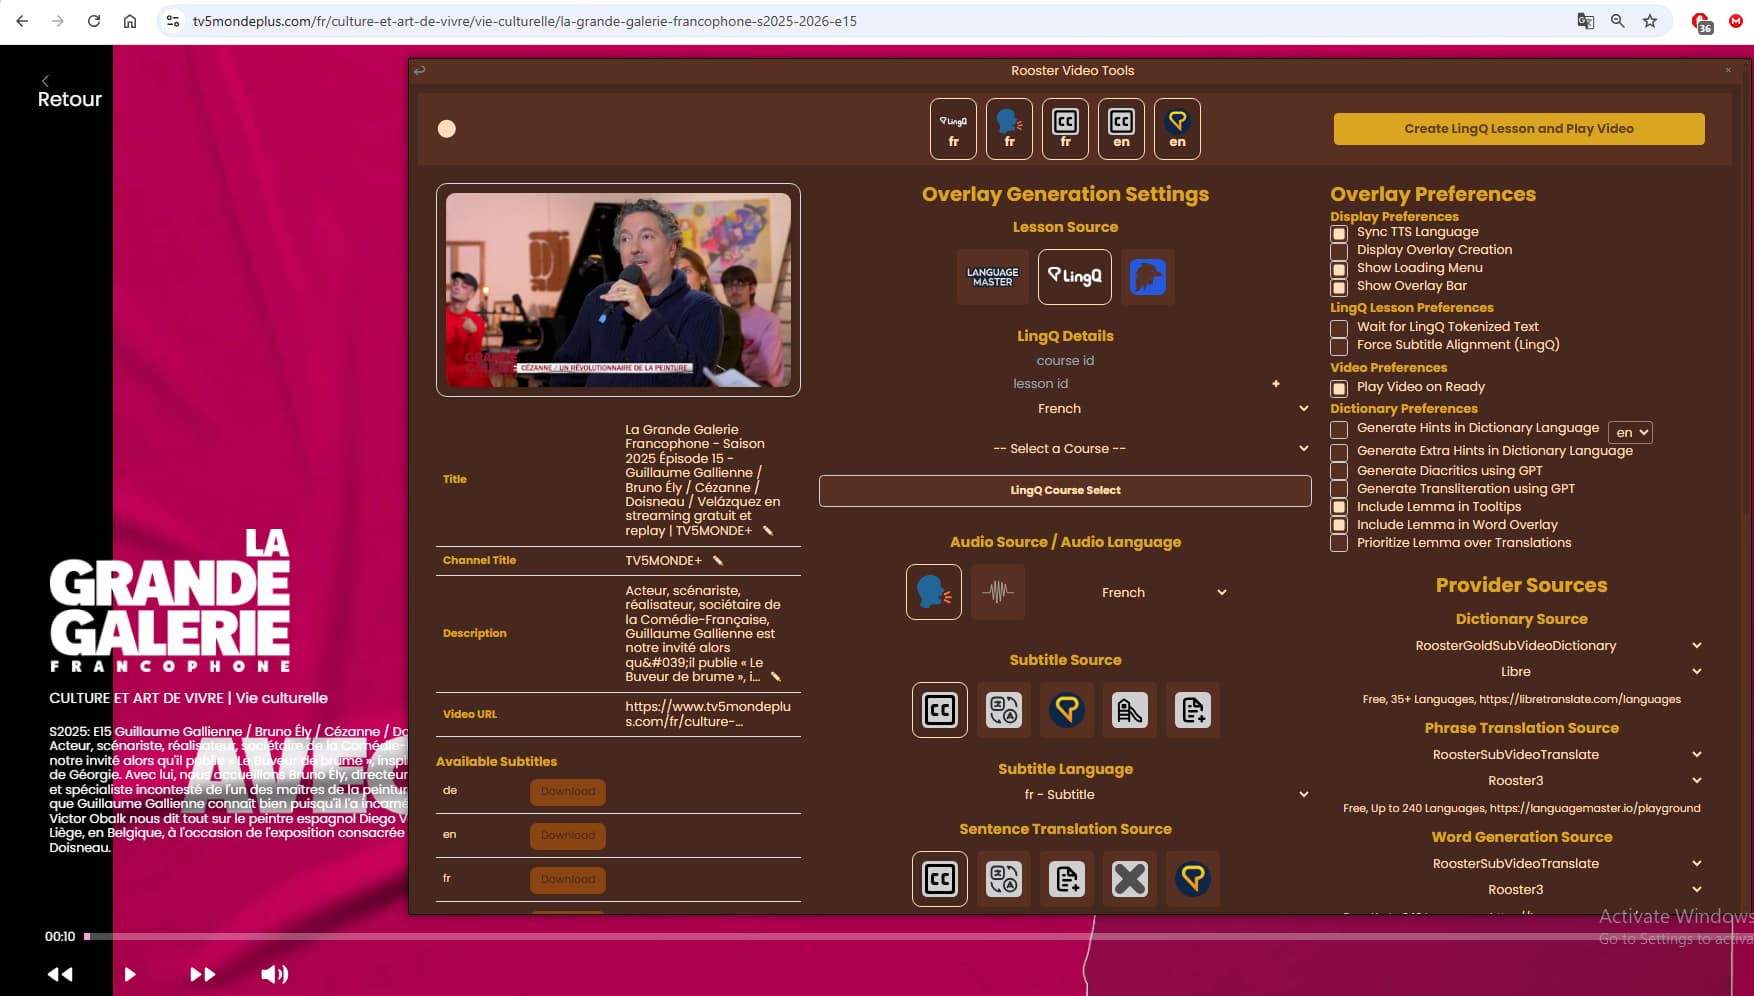The image size is (1754, 996).
Task: Open the dictionary language en dropdown
Action: pos(1630,432)
